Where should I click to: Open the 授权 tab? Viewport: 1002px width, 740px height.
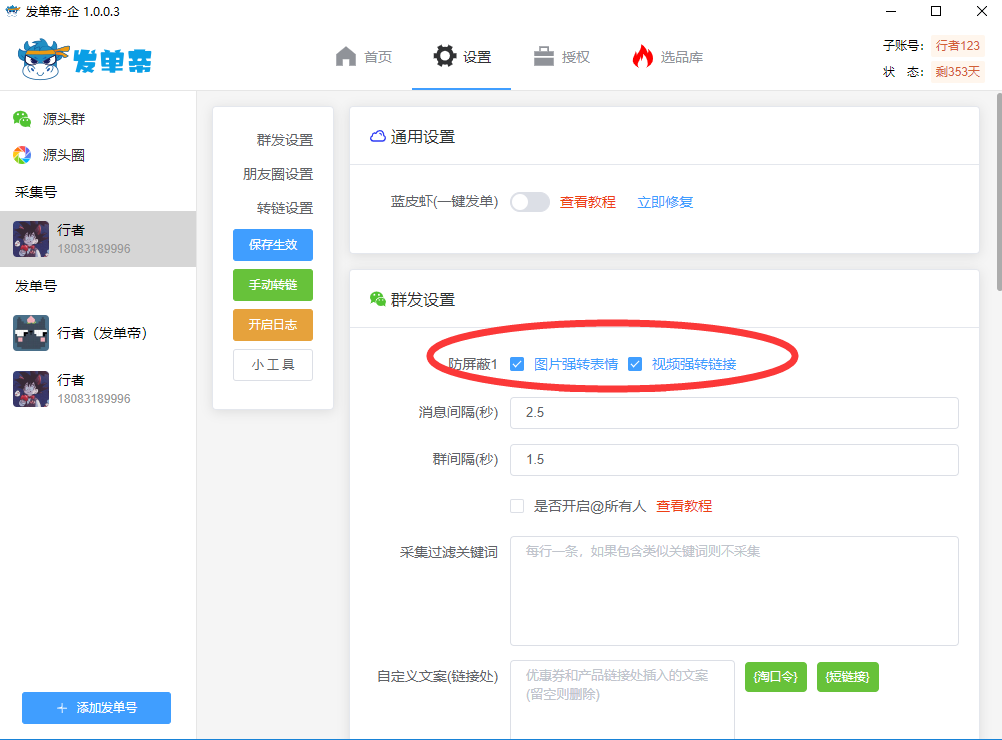pos(562,57)
